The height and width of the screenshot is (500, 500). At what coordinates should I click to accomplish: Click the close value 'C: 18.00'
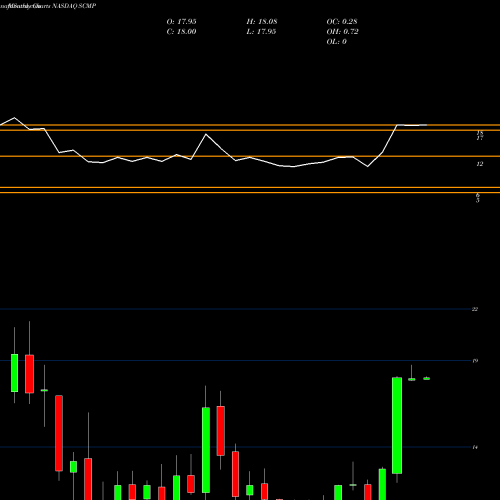[181, 32]
